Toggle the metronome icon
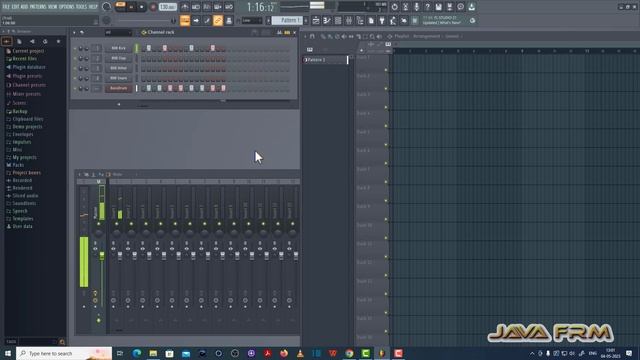640x360 pixels. pos(185,7)
